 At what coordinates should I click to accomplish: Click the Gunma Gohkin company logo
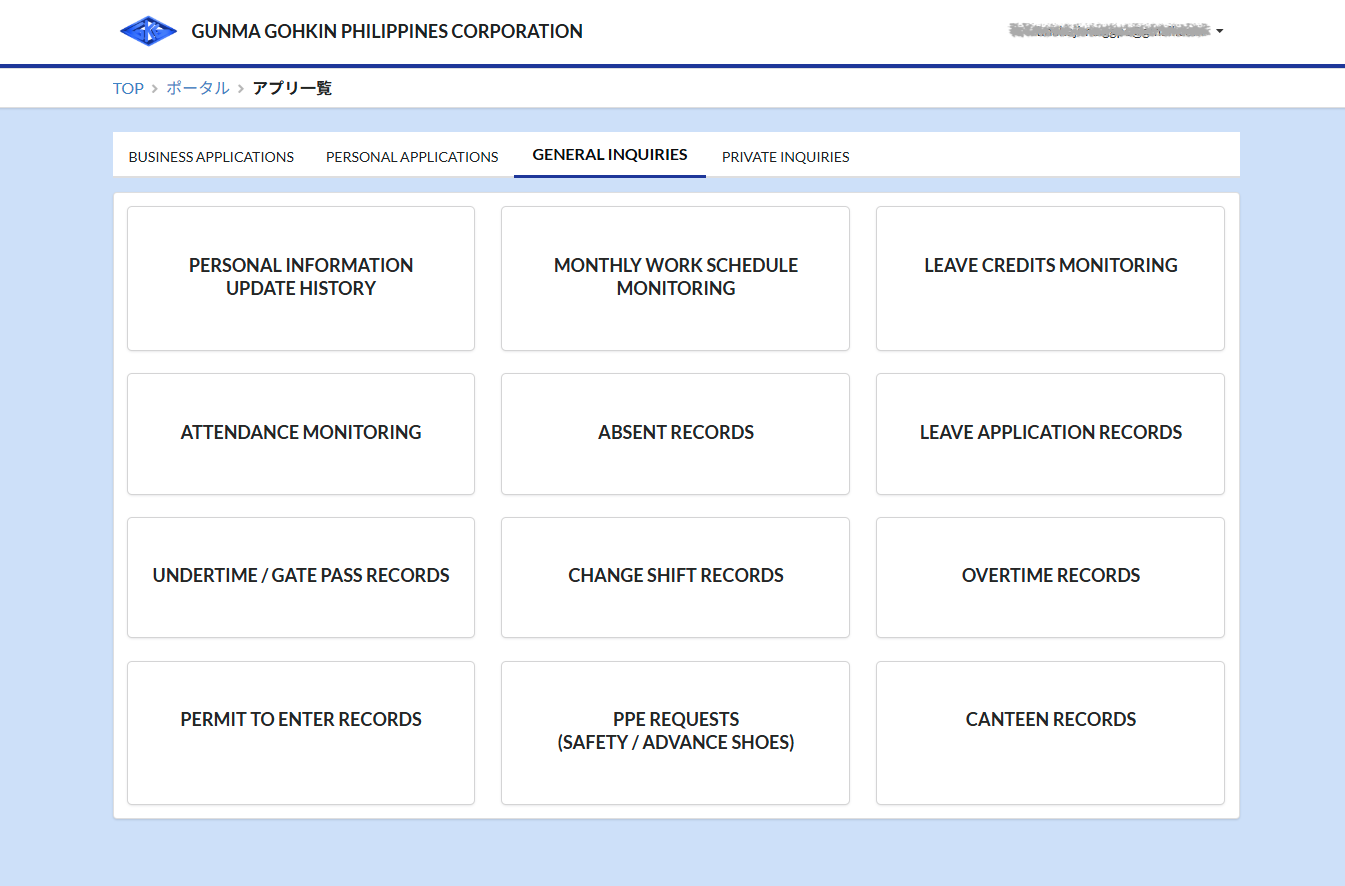coord(148,31)
